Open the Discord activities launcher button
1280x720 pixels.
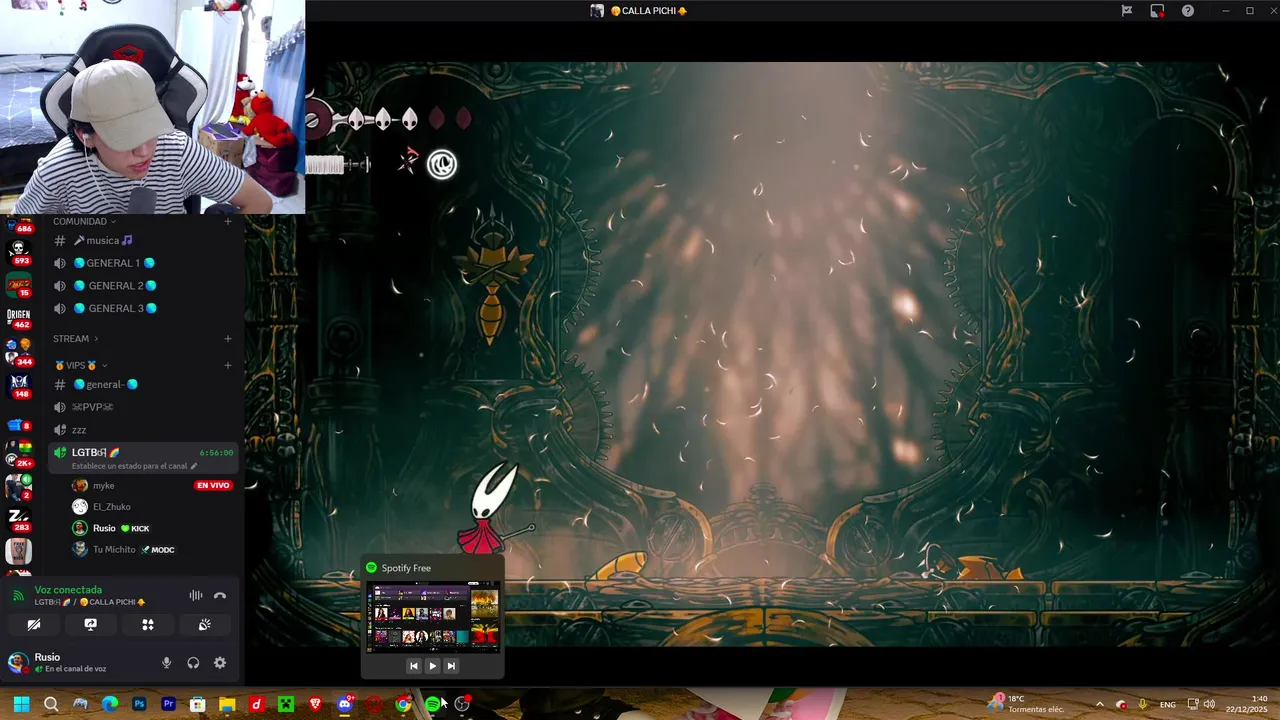148,624
